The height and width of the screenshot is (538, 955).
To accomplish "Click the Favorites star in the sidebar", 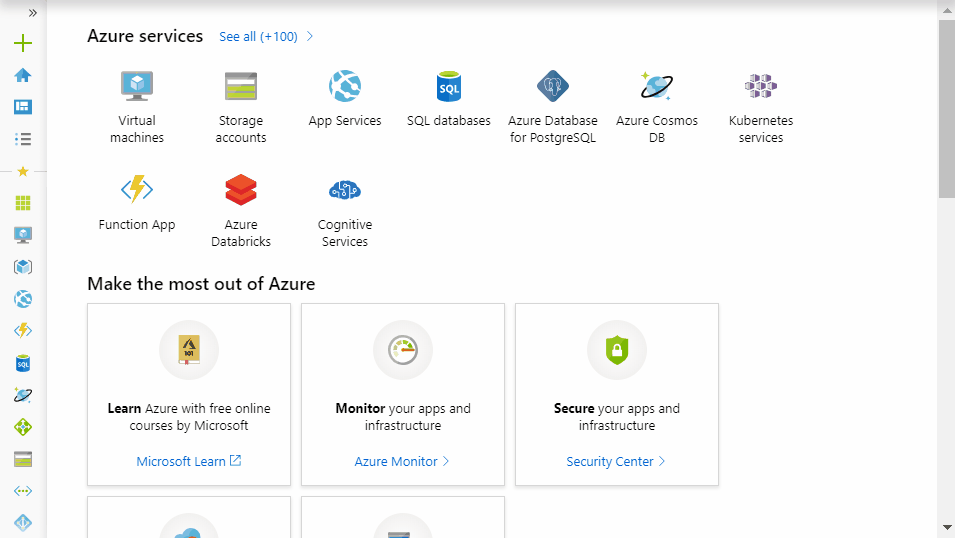I will [23, 171].
